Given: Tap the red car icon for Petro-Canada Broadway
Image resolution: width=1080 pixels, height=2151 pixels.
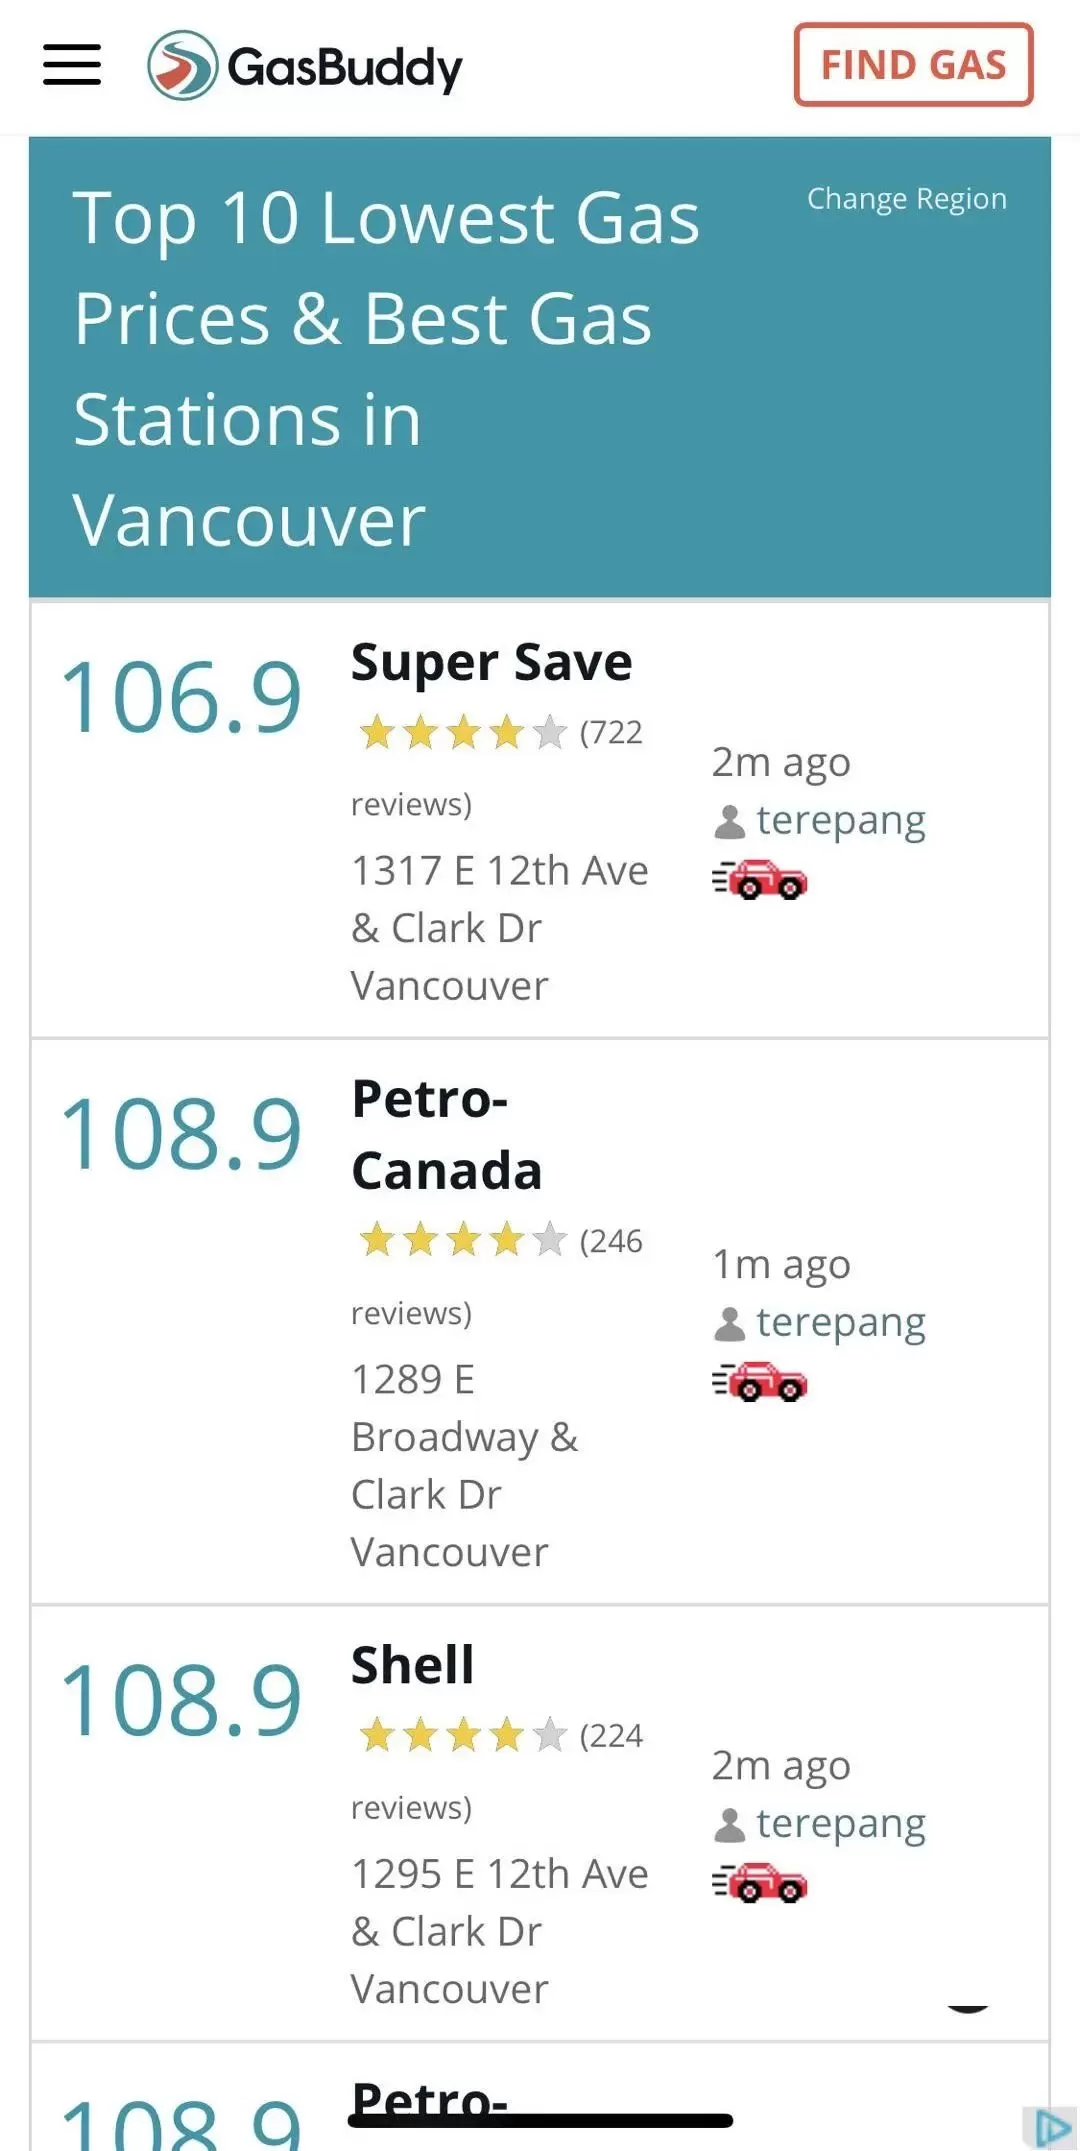Looking at the screenshot, I should (x=760, y=1381).
